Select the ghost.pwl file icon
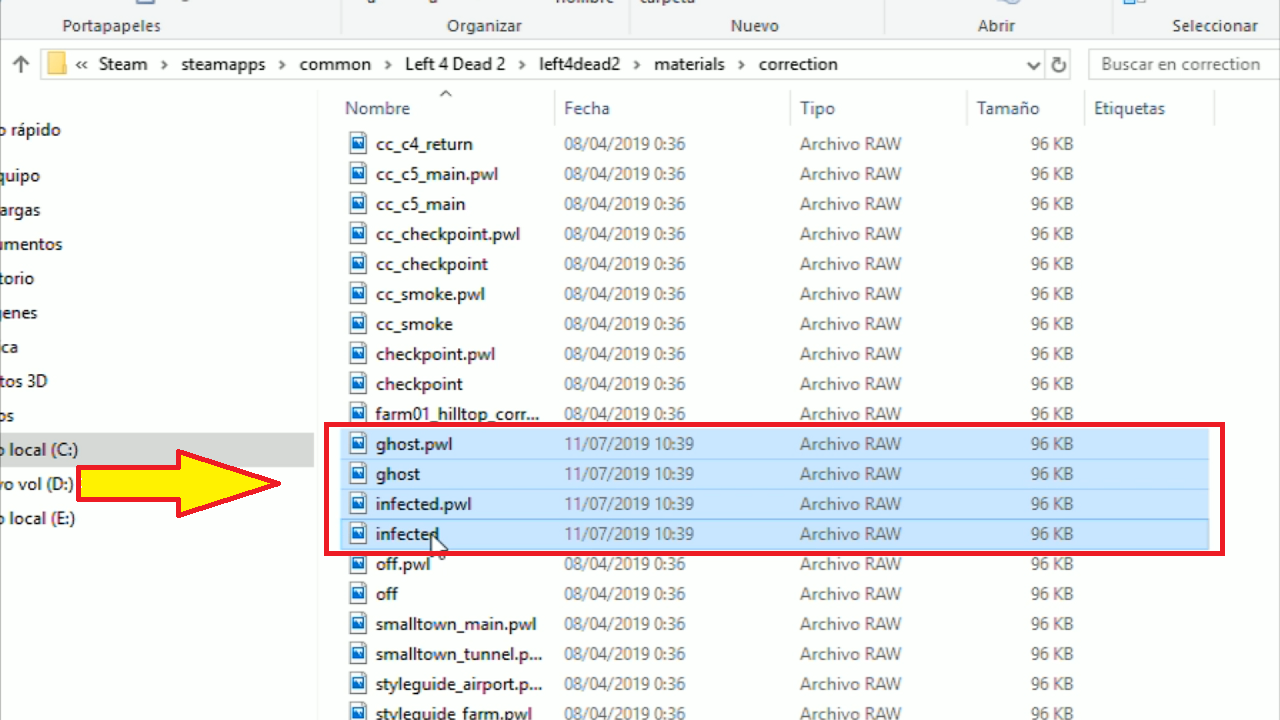Screen dimensions: 1280x720 (359, 443)
